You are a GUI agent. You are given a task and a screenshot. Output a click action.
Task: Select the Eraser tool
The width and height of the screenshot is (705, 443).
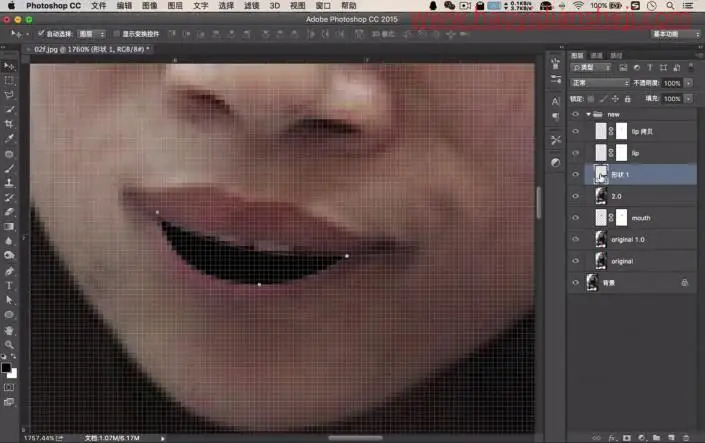coord(9,212)
